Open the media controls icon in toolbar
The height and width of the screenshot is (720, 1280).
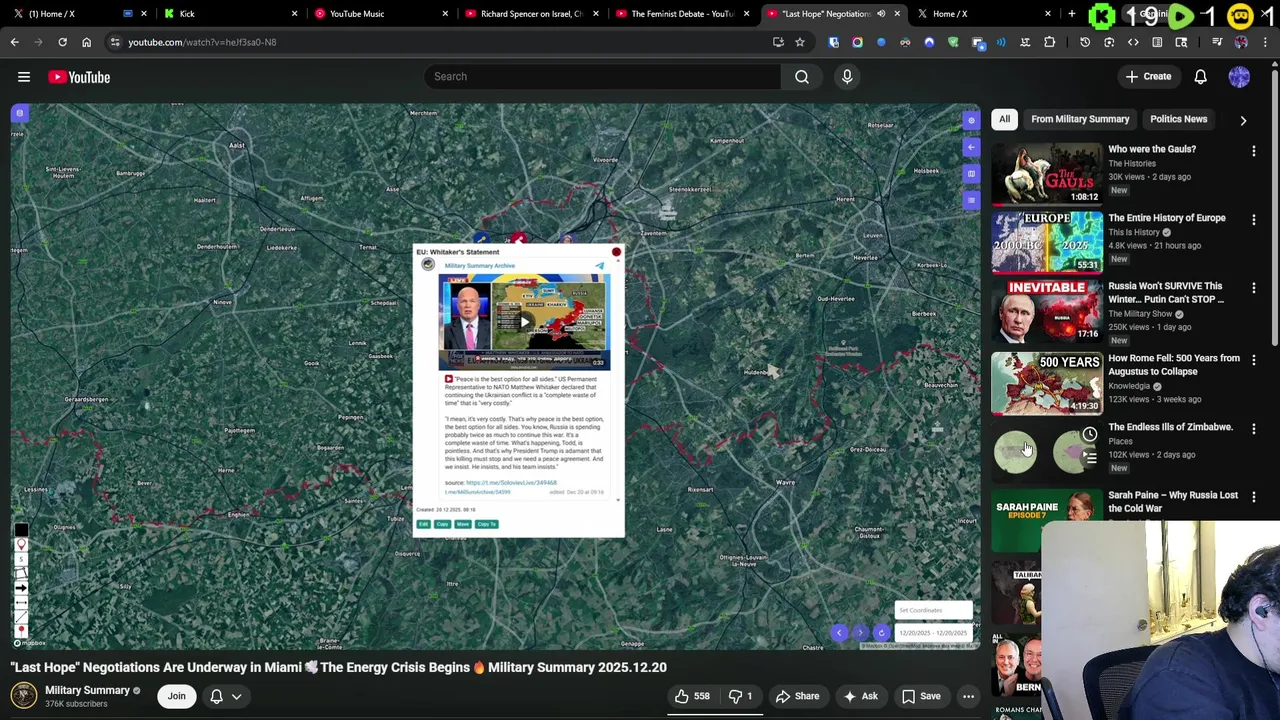tap(1217, 42)
